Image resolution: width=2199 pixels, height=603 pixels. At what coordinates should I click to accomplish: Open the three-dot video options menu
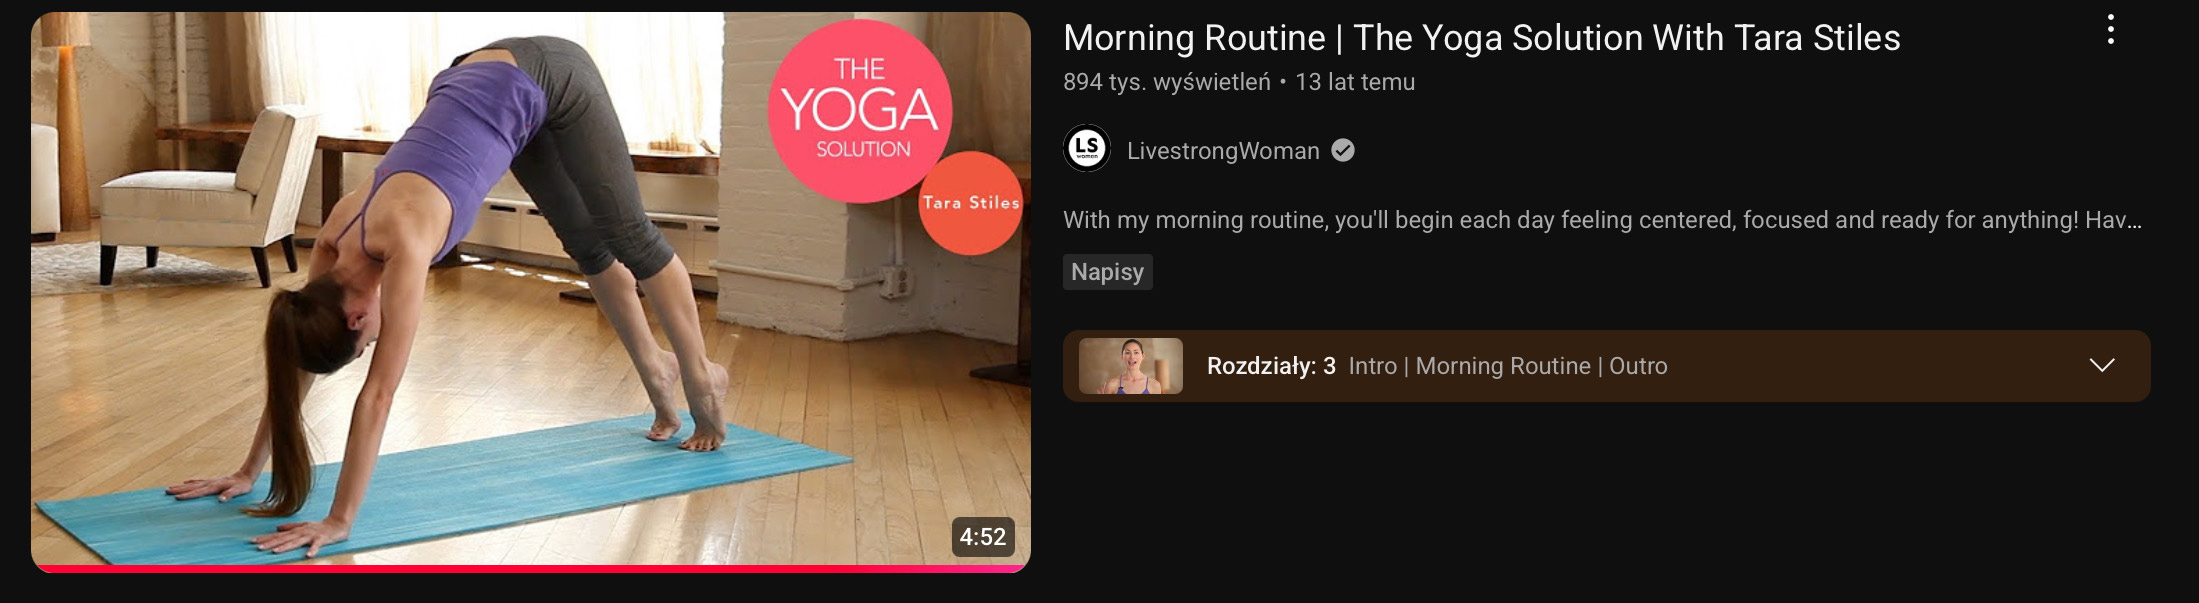[x=2110, y=30]
